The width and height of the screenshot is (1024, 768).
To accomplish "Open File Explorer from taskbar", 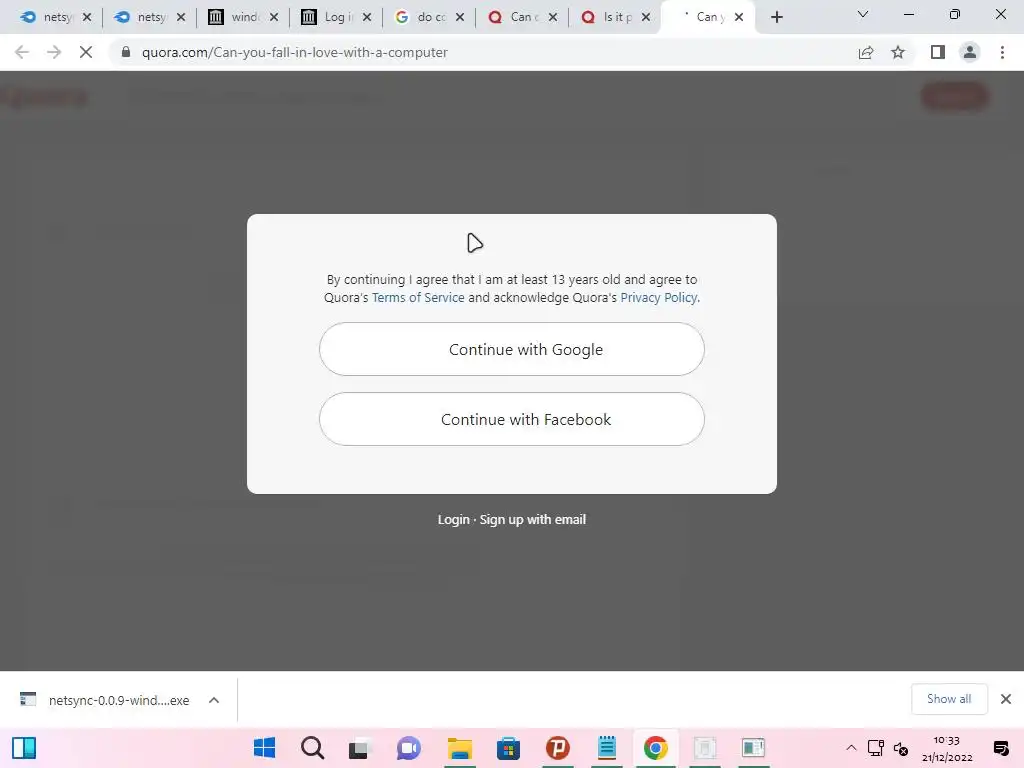I will [459, 748].
